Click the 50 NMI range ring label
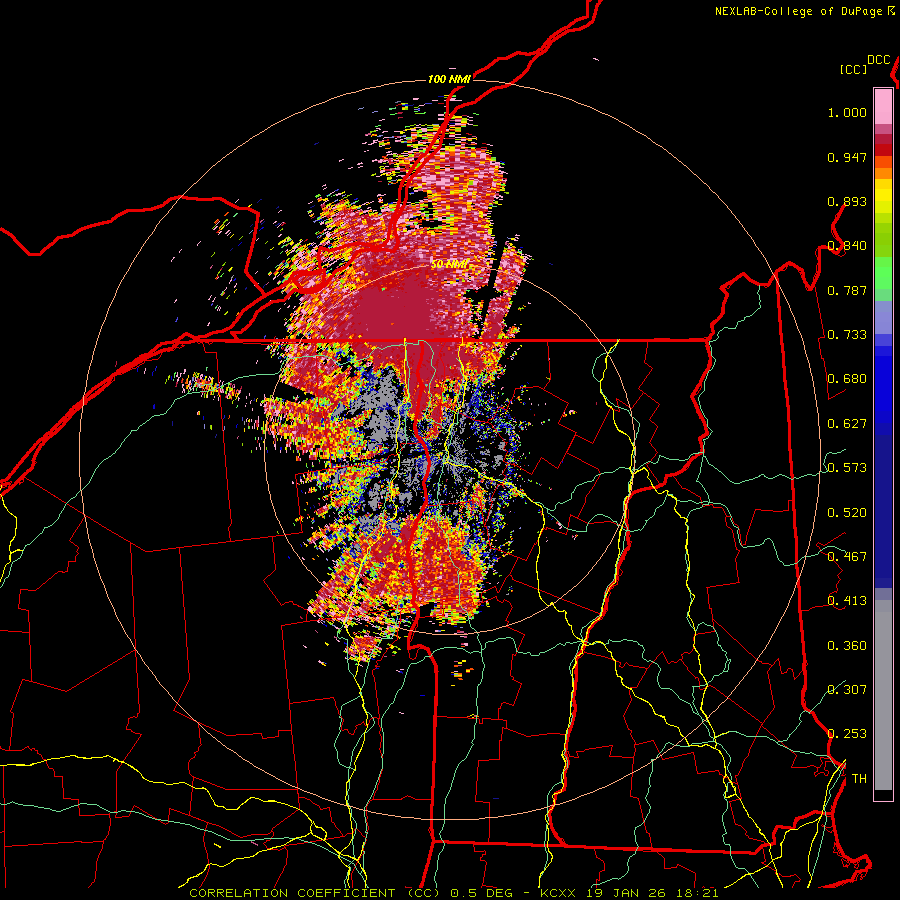 pyautogui.click(x=449, y=264)
